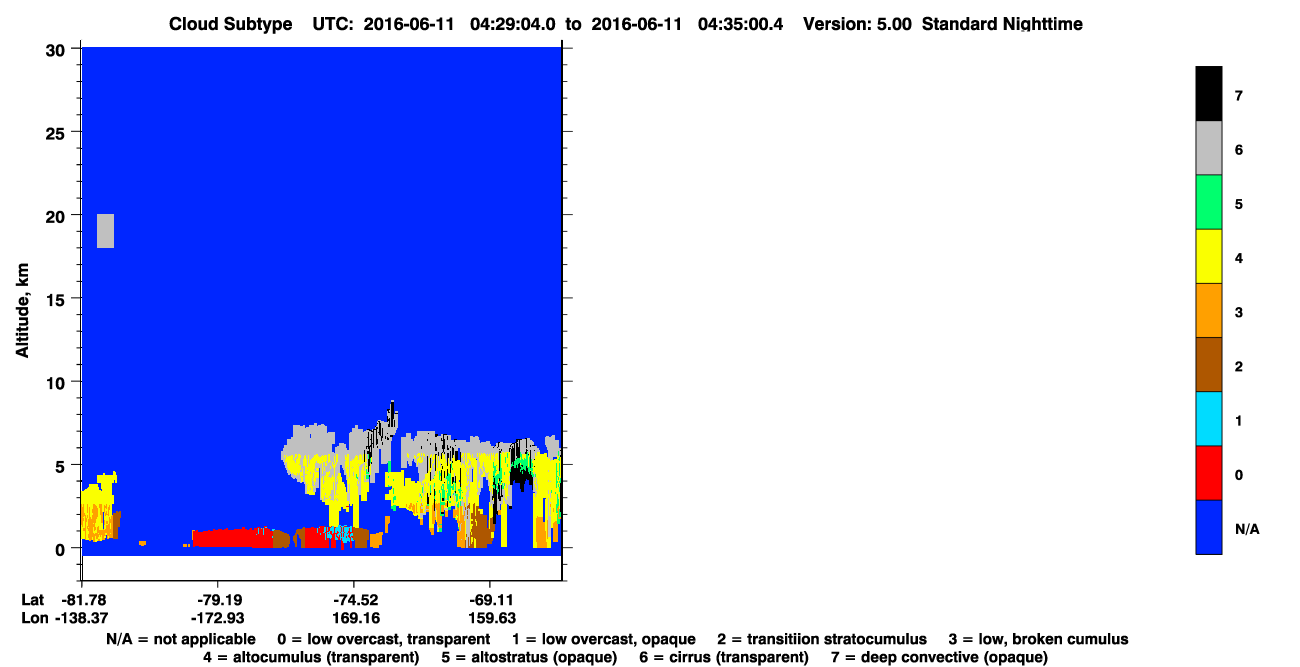
Task: Click the 'Lat' axis row label
Action: click(33, 600)
